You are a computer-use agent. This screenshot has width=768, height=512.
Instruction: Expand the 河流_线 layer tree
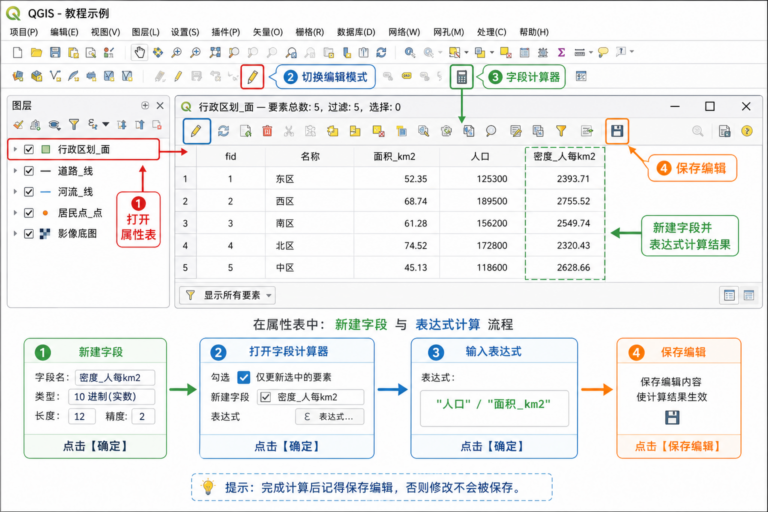coord(15,192)
